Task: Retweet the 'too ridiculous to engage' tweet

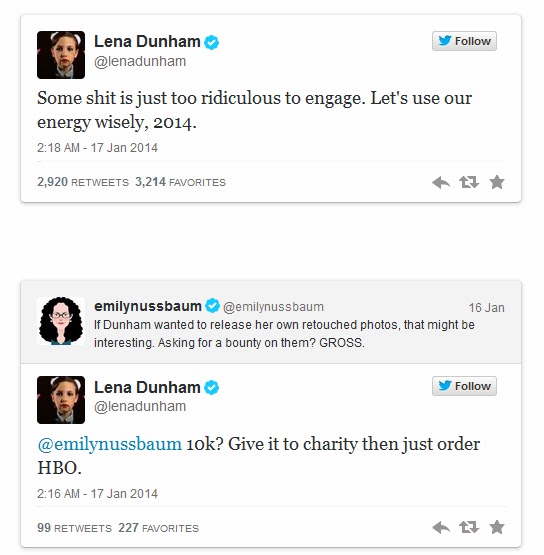Action: [x=469, y=182]
